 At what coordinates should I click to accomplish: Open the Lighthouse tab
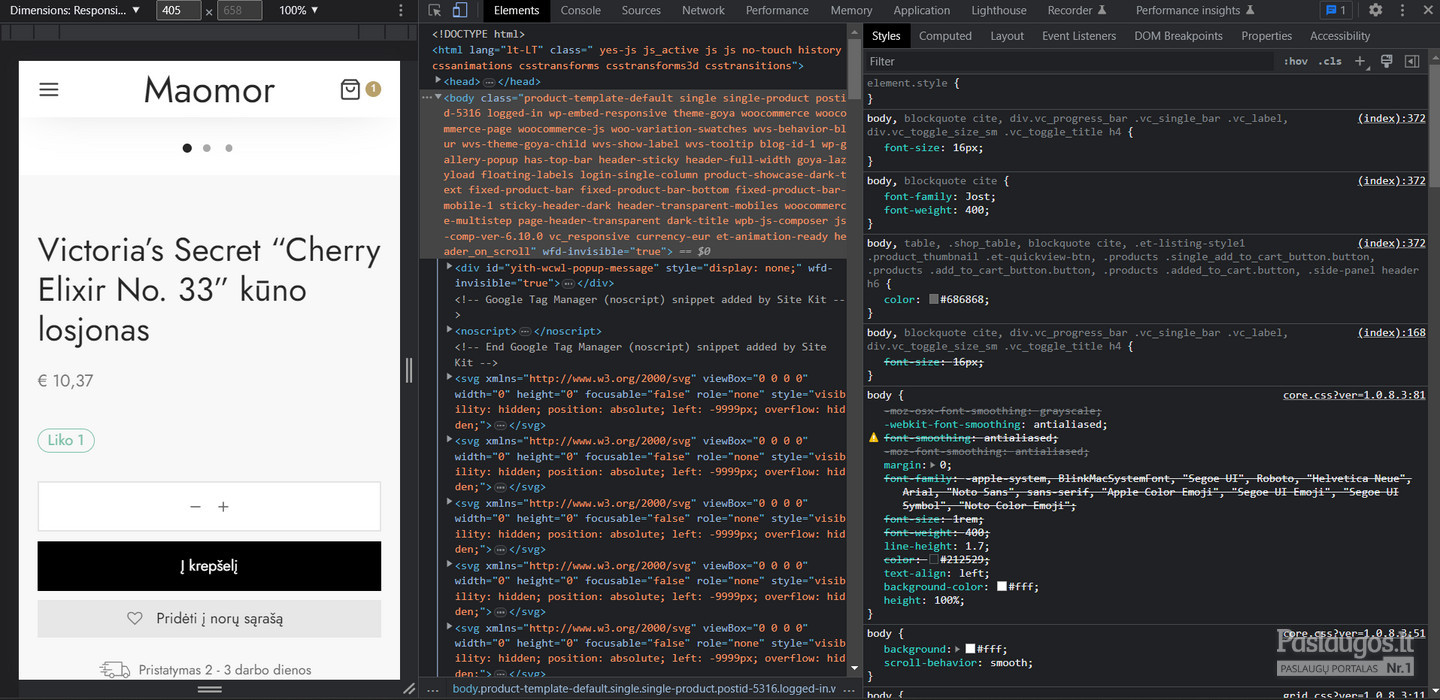point(999,10)
